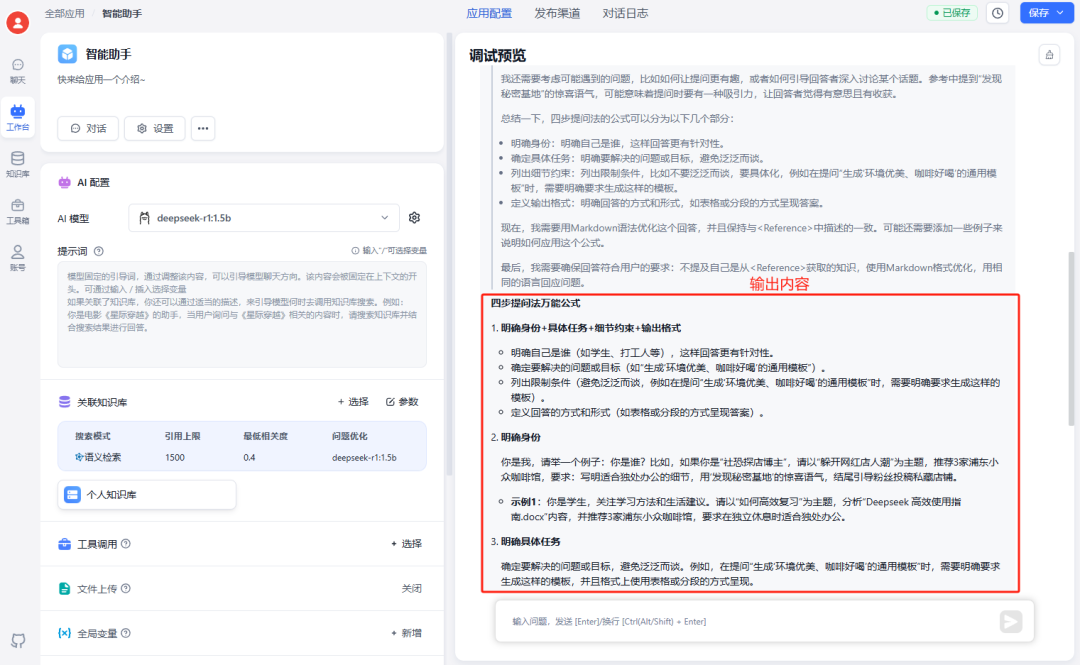The height and width of the screenshot is (665, 1080).
Task: Click 选择 for 关联知识库
Action: [x=353, y=402]
